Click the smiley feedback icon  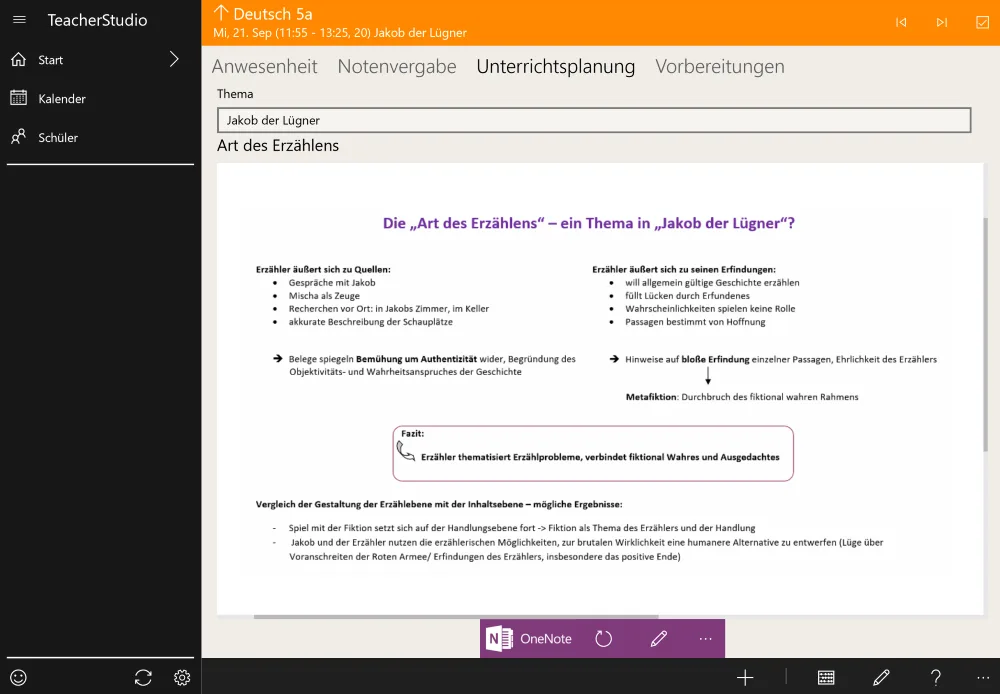pyautogui.click(x=18, y=677)
